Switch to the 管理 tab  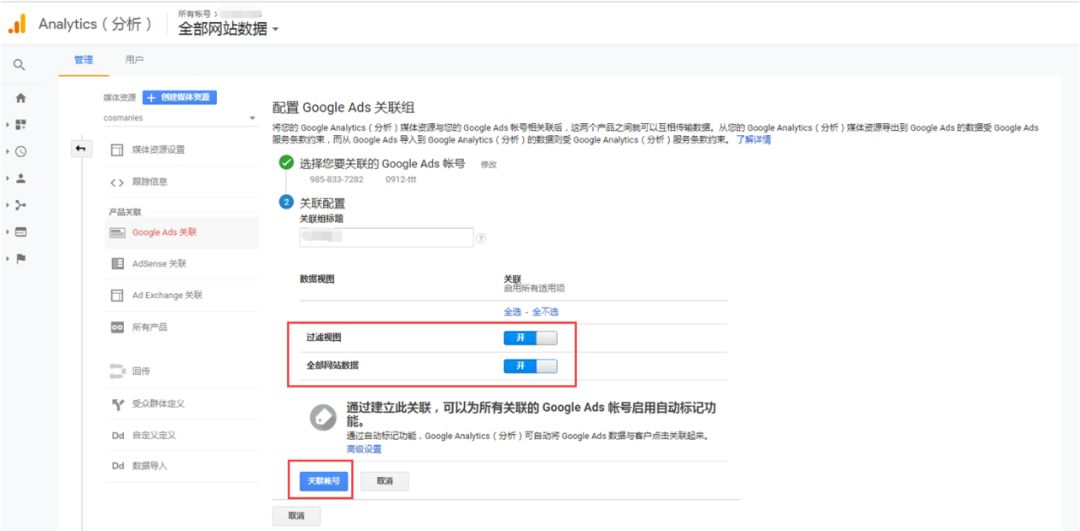point(83,61)
